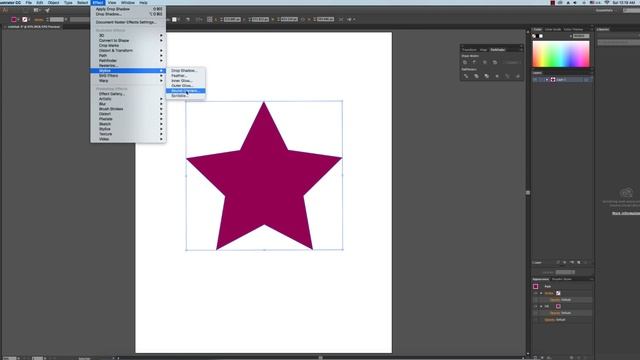Open Effect Gallery

pos(128,94)
